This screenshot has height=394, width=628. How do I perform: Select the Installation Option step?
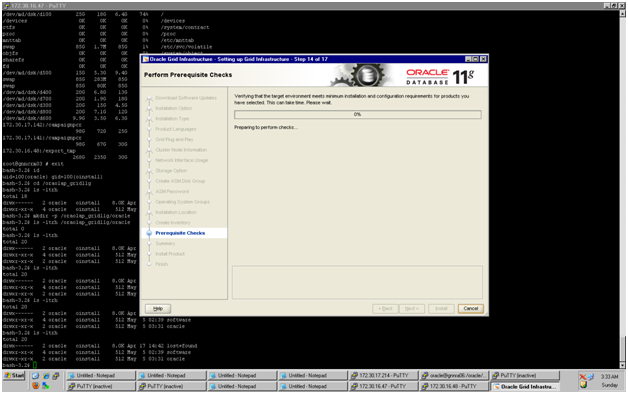coord(173,108)
